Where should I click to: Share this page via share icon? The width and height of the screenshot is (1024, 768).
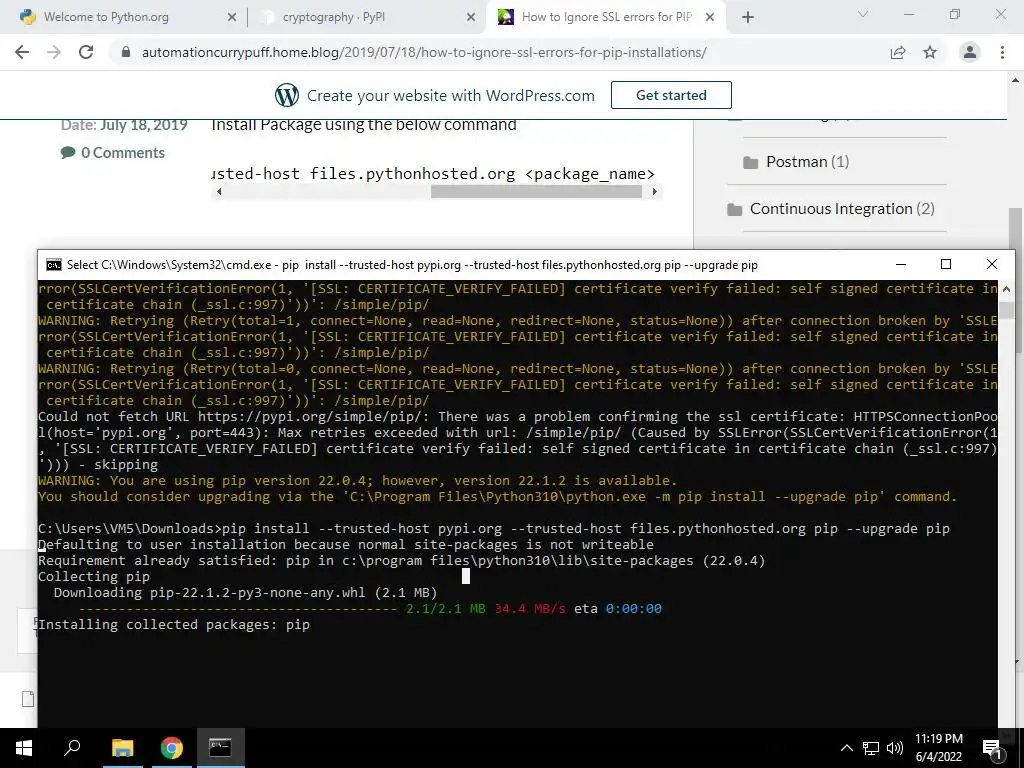coord(898,52)
